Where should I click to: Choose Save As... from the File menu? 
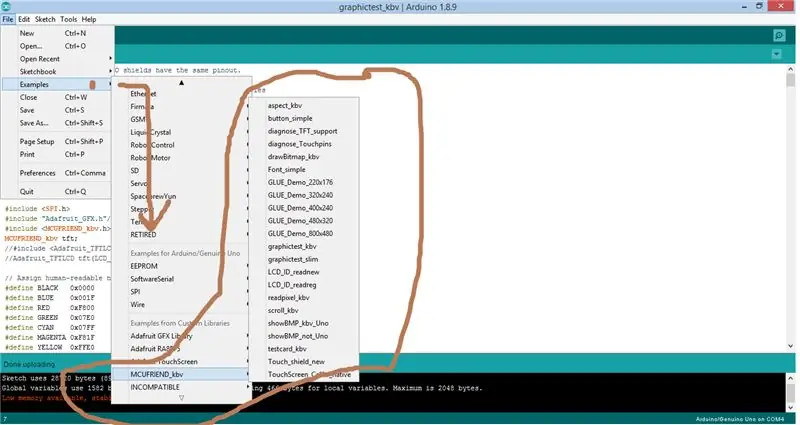58,123
